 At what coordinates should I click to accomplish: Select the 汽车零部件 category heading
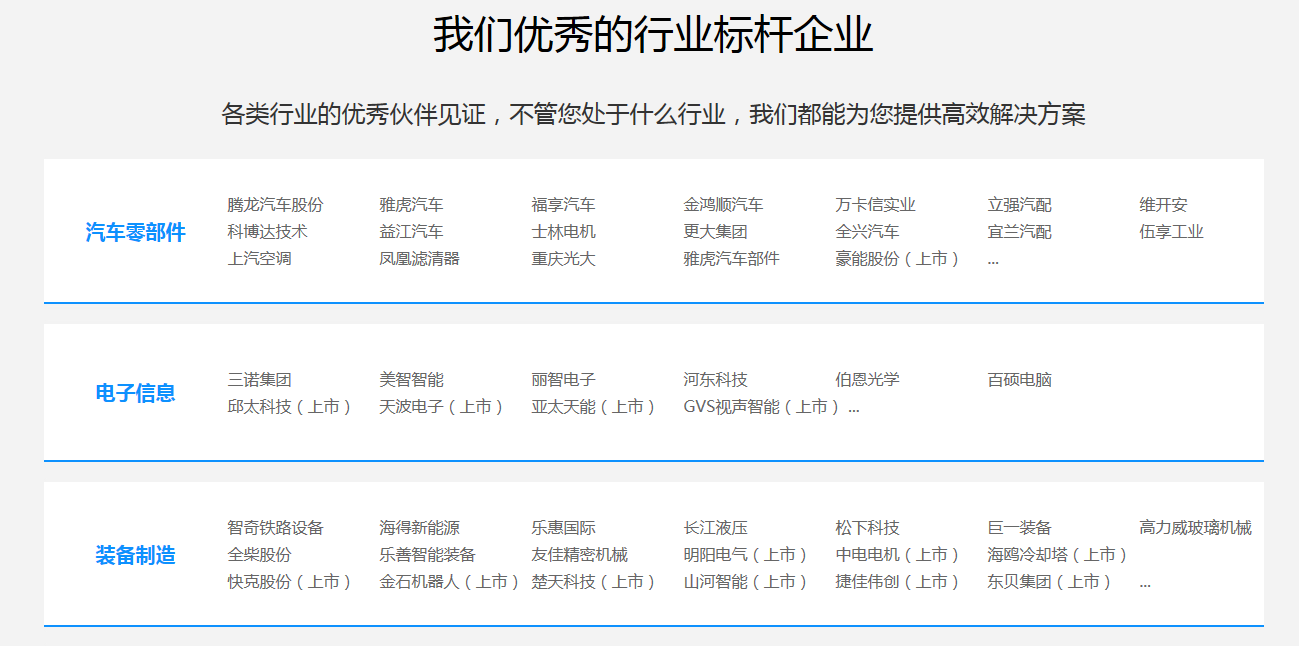tap(136, 233)
